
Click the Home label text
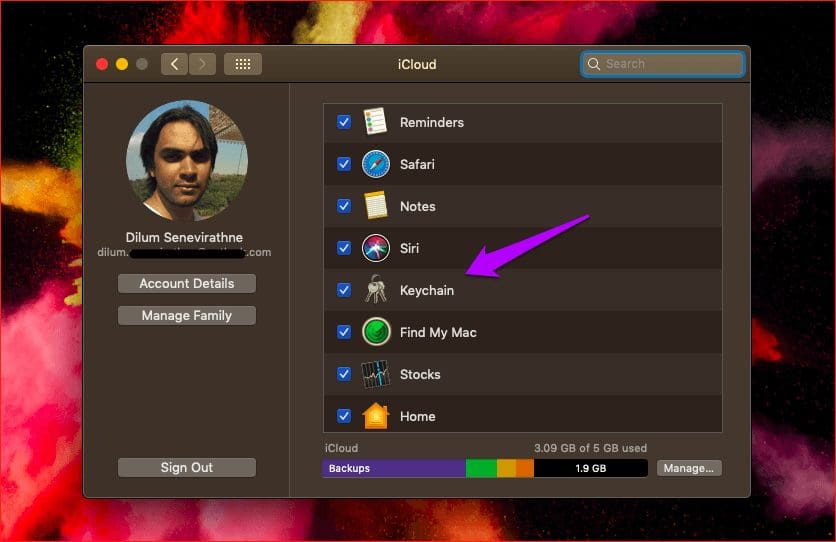pyautogui.click(x=417, y=416)
